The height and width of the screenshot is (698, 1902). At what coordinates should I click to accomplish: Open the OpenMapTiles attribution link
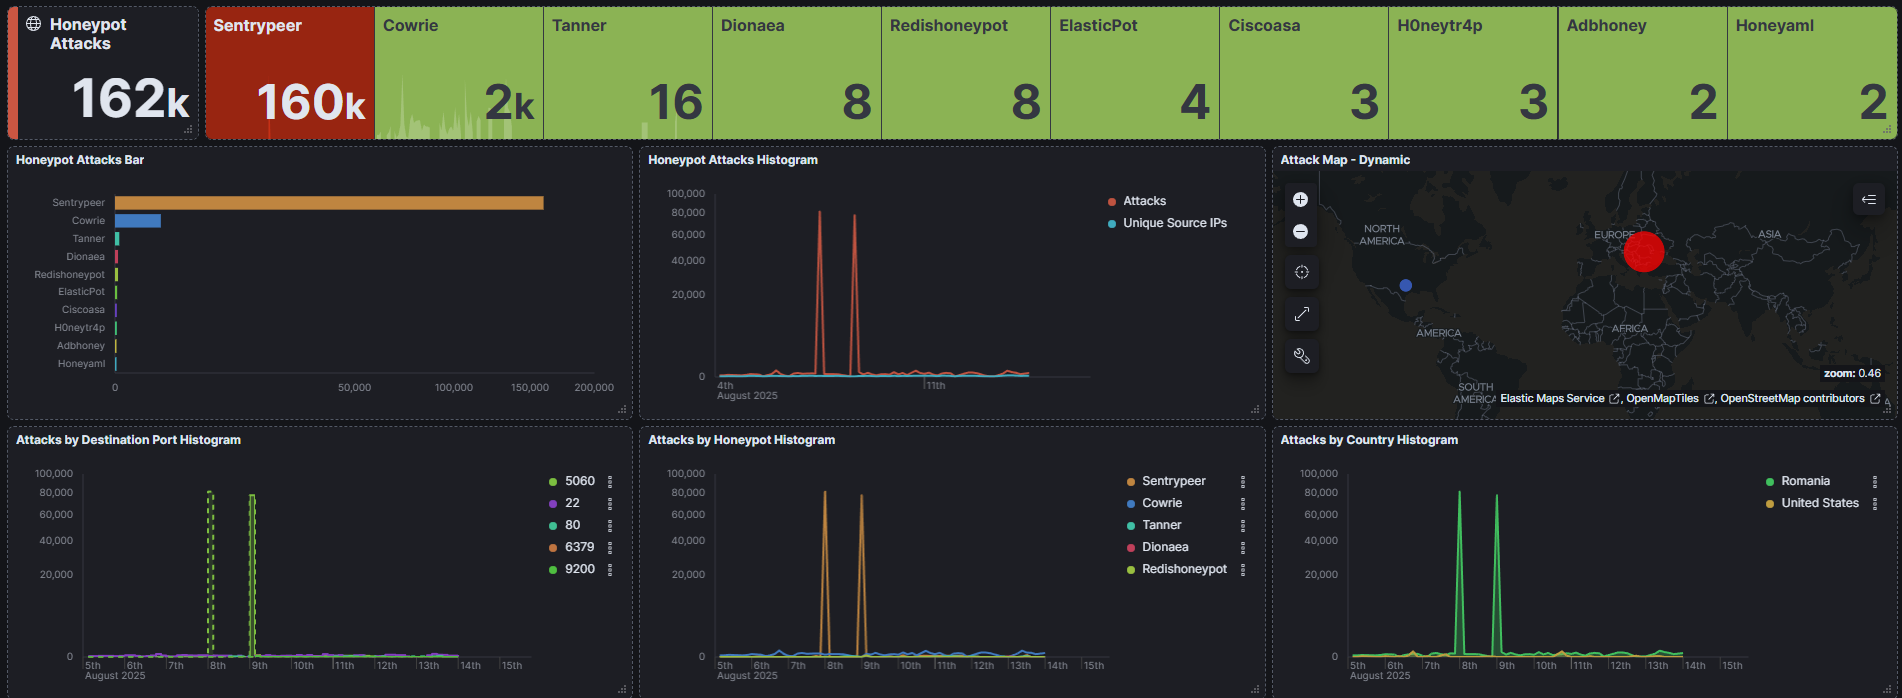point(1670,398)
